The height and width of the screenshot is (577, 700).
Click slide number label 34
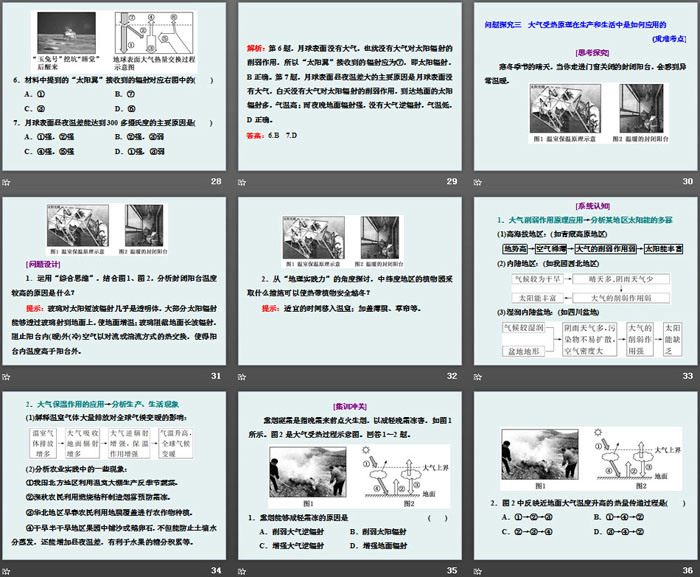click(217, 569)
